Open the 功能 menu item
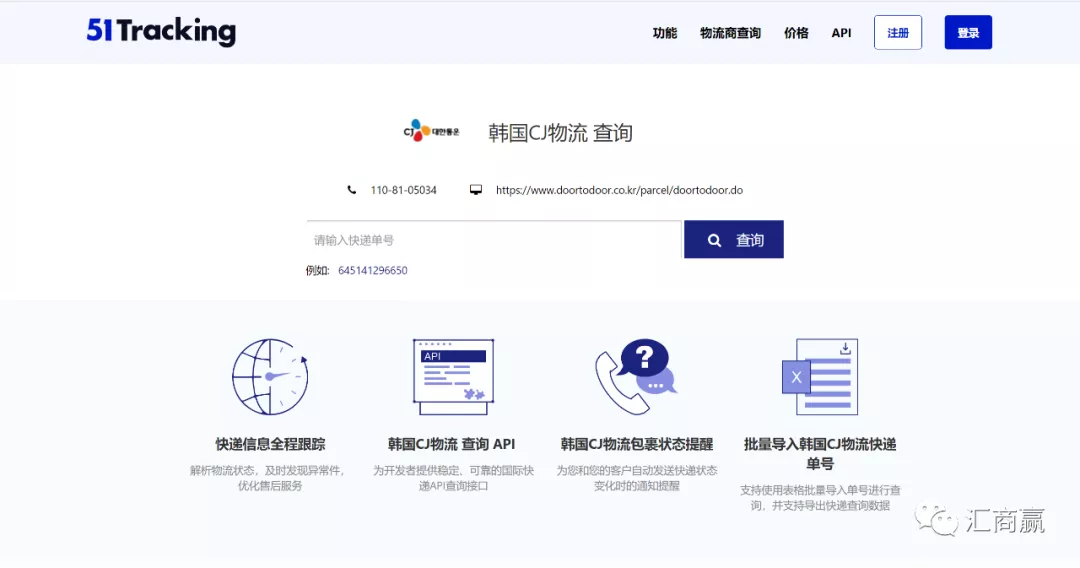The height and width of the screenshot is (568, 1080). click(x=665, y=33)
